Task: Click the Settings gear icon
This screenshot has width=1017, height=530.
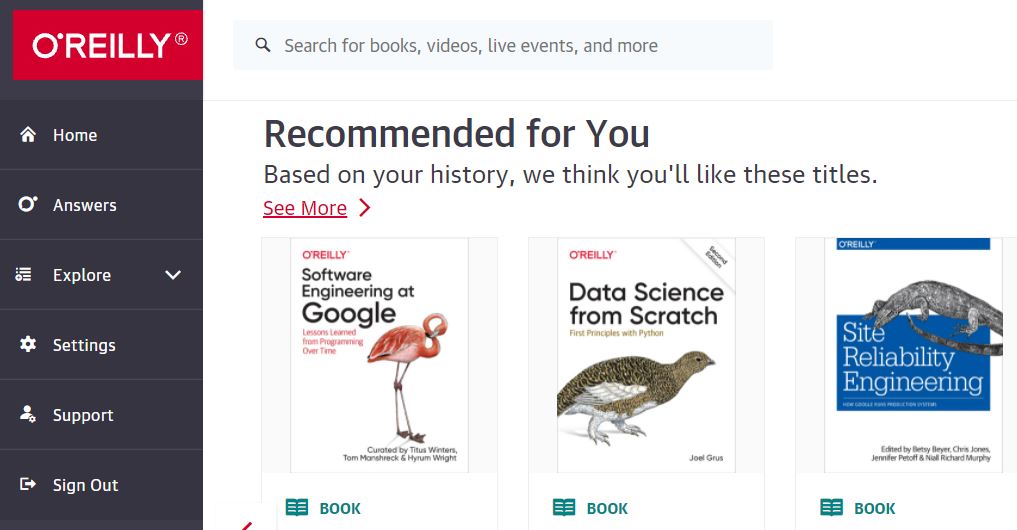Action: pyautogui.click(x=28, y=345)
